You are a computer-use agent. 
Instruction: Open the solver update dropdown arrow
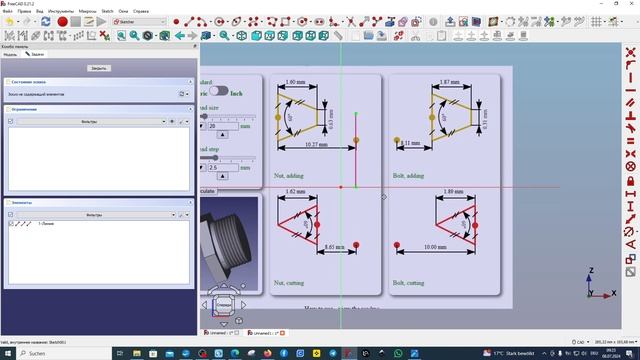click(x=187, y=94)
